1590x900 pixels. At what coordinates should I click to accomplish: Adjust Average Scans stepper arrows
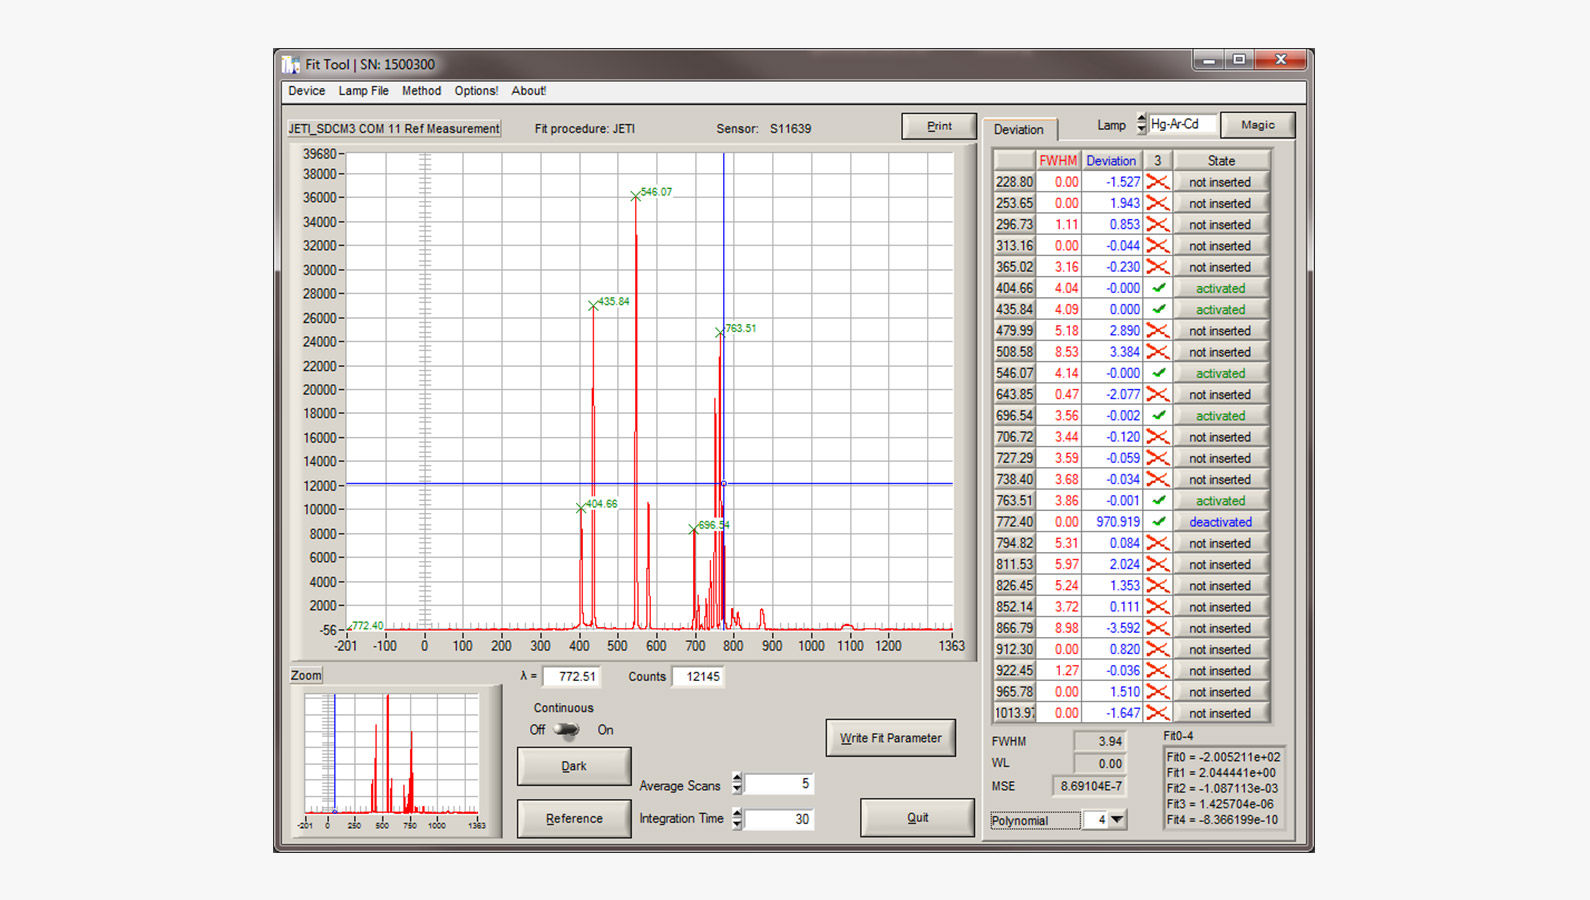pyautogui.click(x=737, y=784)
